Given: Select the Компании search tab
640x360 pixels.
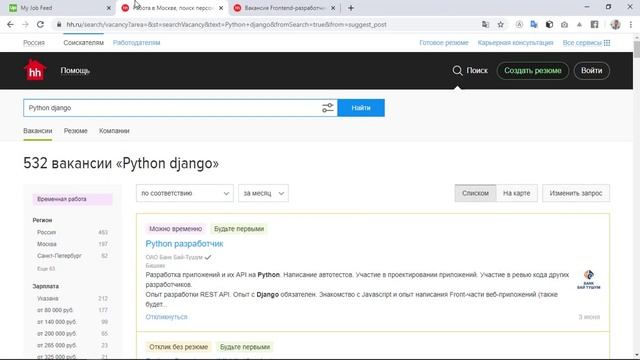Looking at the screenshot, I should [x=114, y=131].
